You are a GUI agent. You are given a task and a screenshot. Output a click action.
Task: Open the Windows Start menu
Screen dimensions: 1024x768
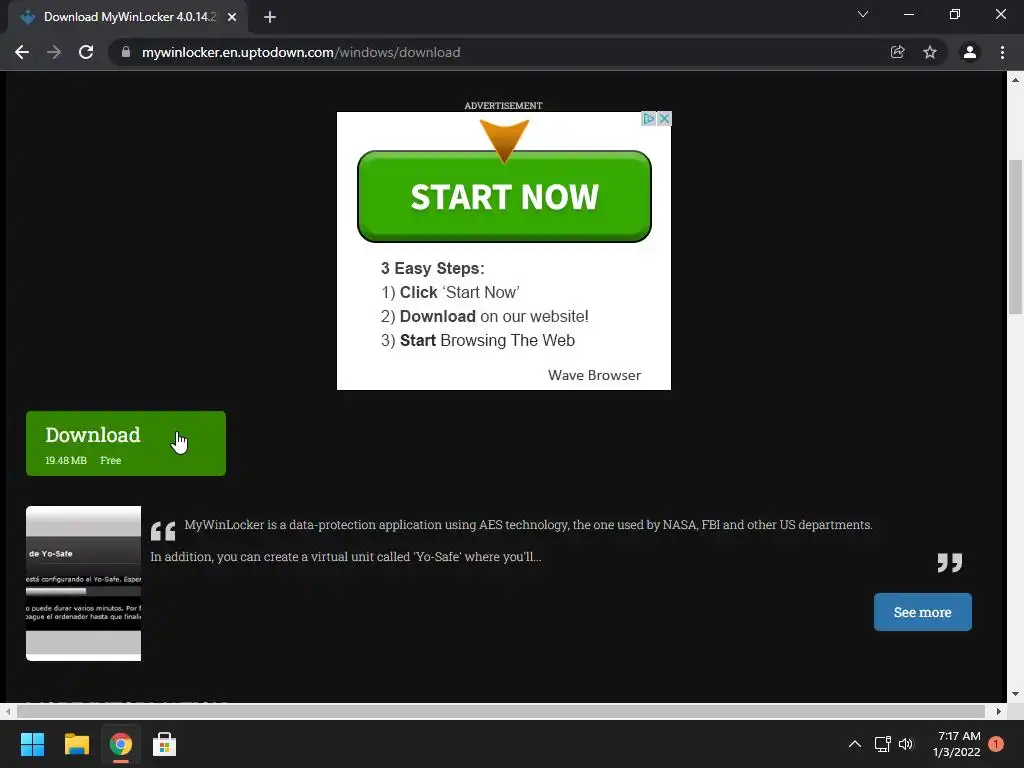pyautogui.click(x=32, y=744)
